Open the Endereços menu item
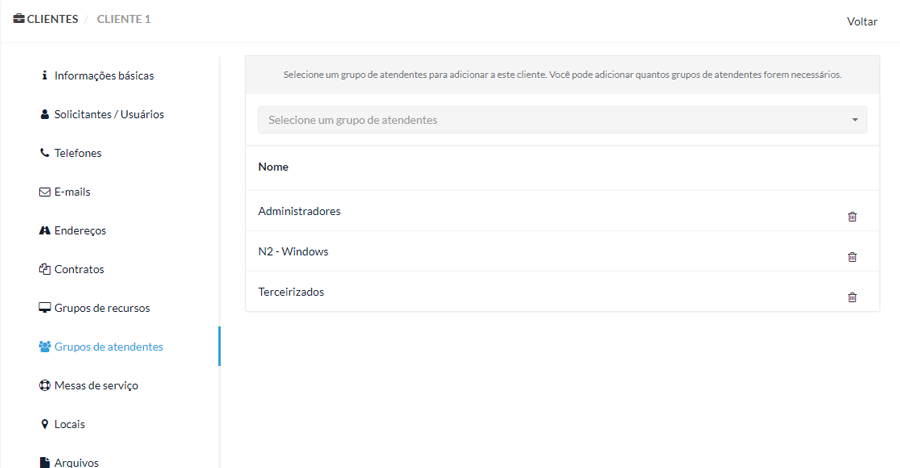The image size is (900, 468). [80, 231]
